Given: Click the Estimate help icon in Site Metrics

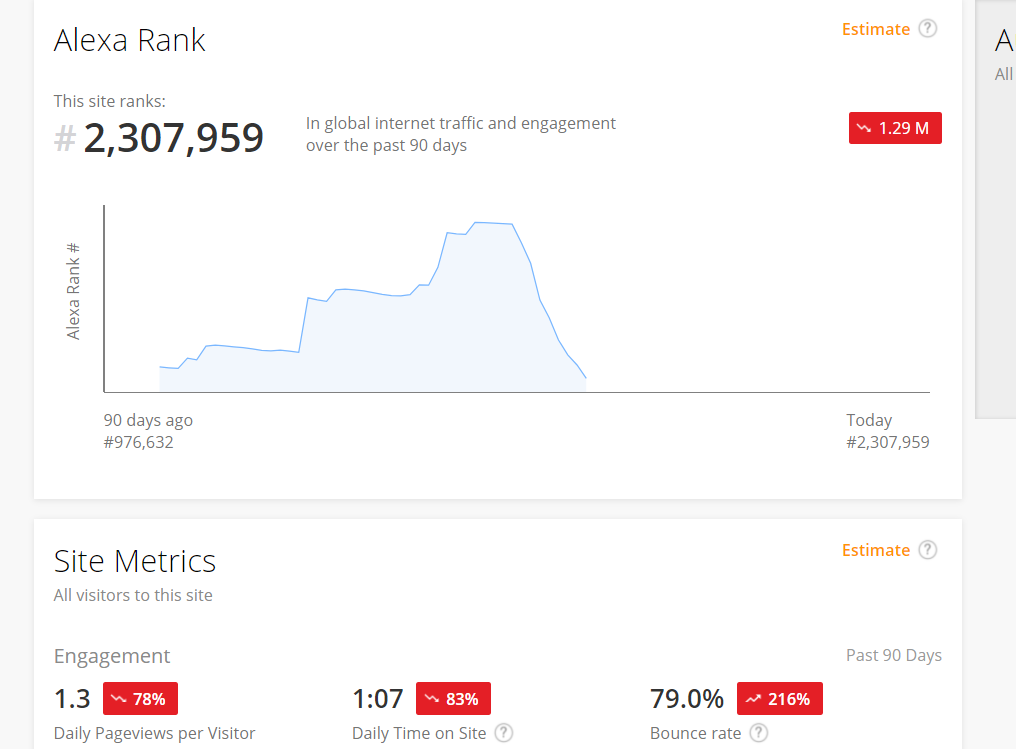Looking at the screenshot, I should click(x=928, y=549).
